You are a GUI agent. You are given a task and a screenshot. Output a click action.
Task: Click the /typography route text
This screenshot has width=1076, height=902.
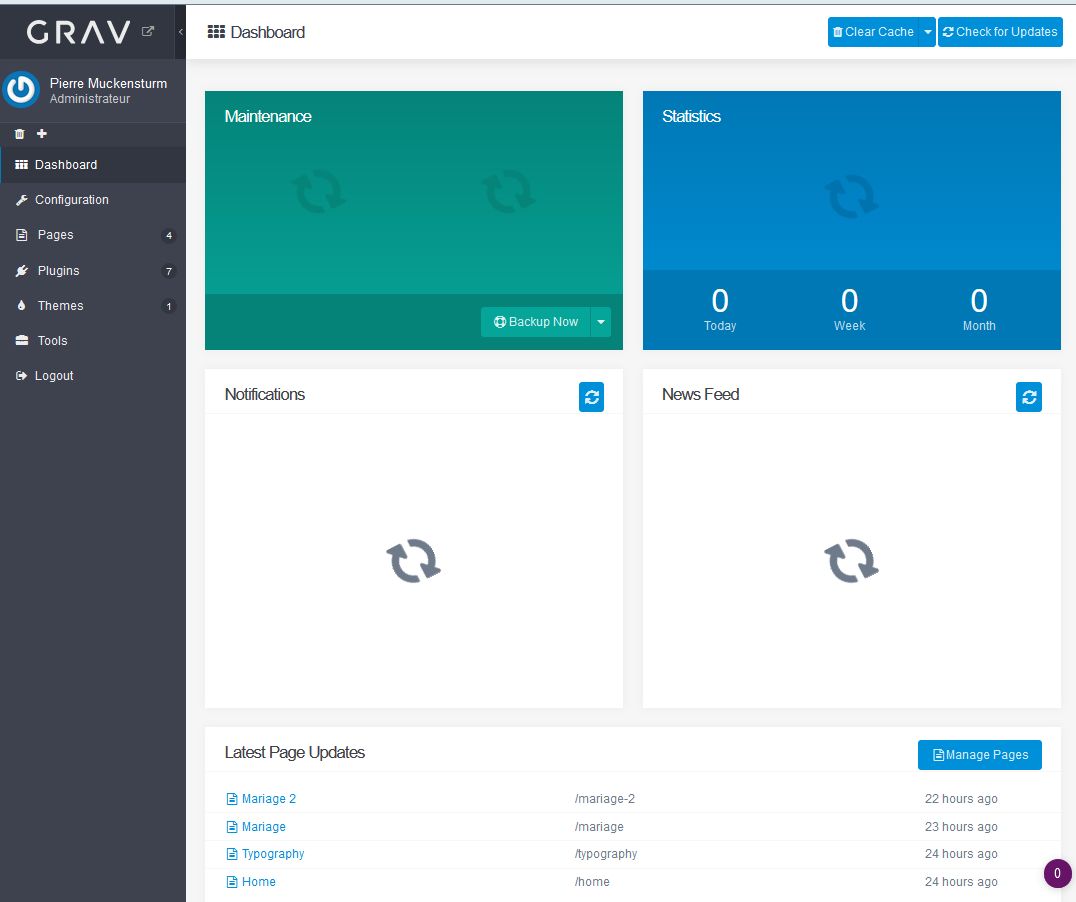point(606,854)
